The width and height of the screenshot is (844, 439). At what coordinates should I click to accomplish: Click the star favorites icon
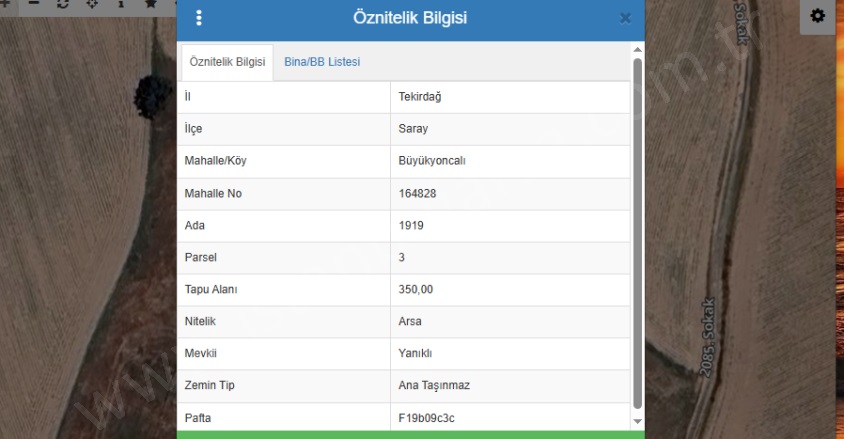tap(150, 5)
